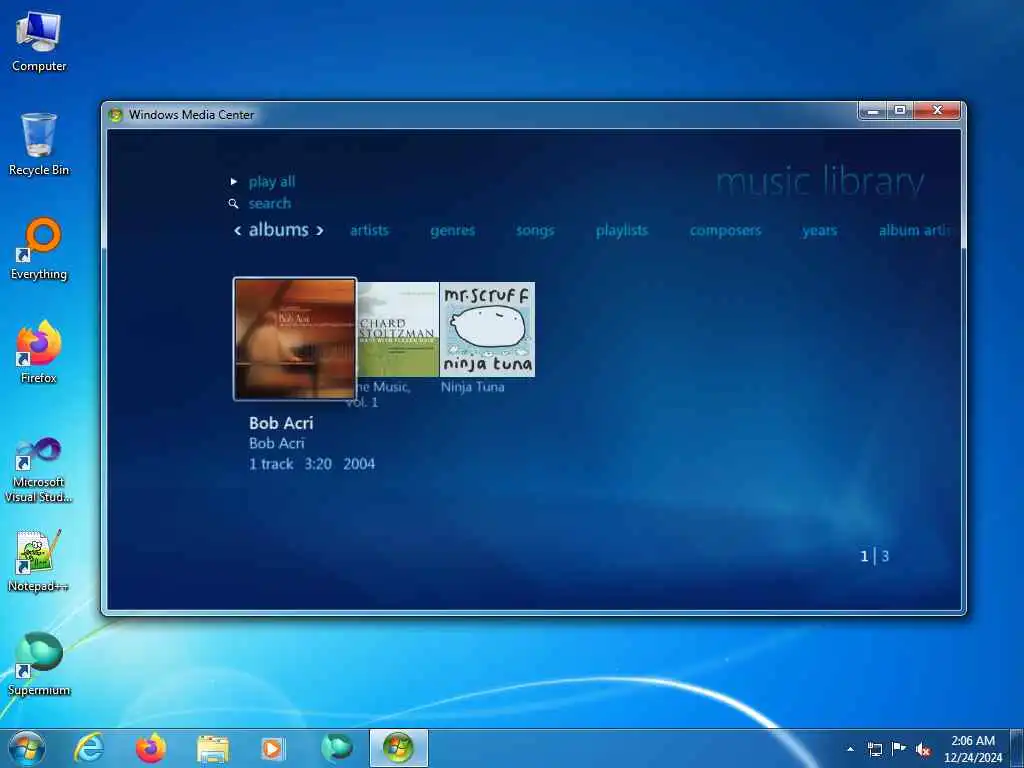Switch to the playlists tab
1024x768 pixels.
tap(622, 230)
